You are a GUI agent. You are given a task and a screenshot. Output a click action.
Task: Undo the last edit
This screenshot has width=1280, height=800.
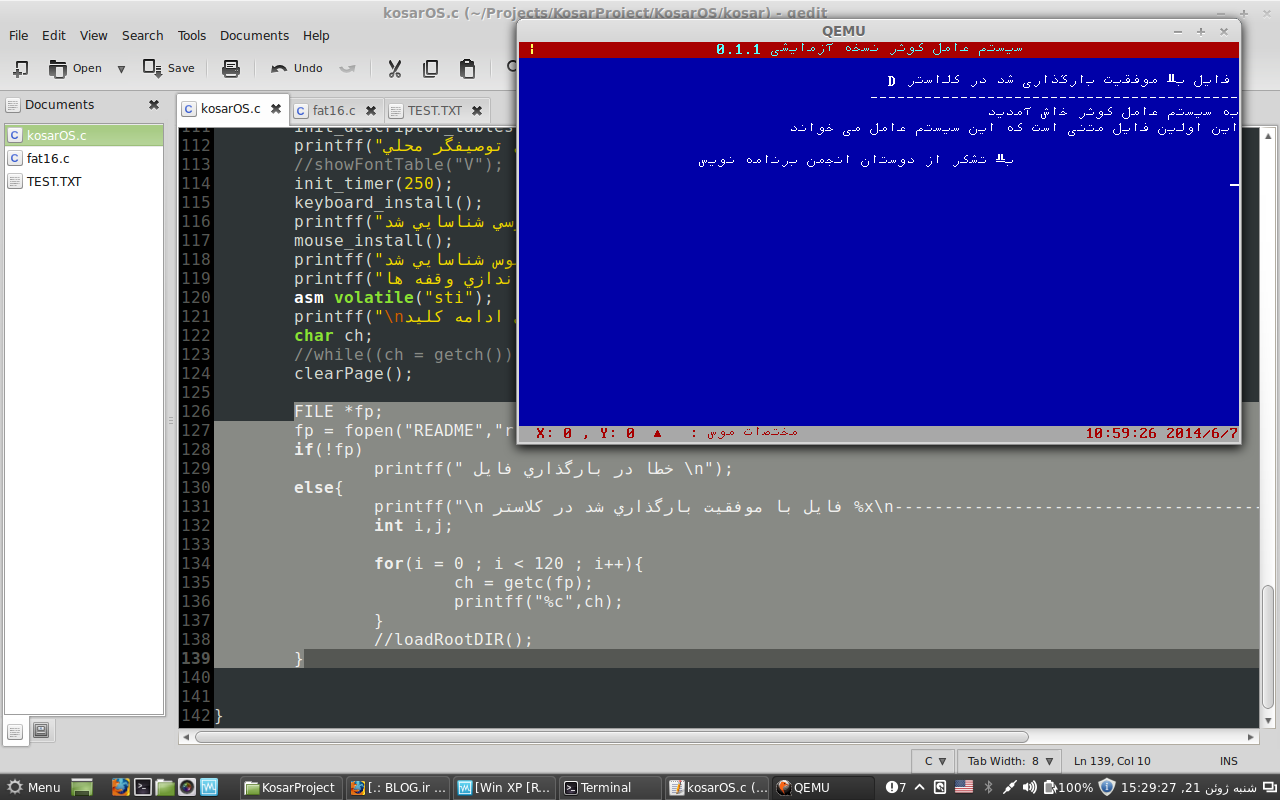coord(296,68)
